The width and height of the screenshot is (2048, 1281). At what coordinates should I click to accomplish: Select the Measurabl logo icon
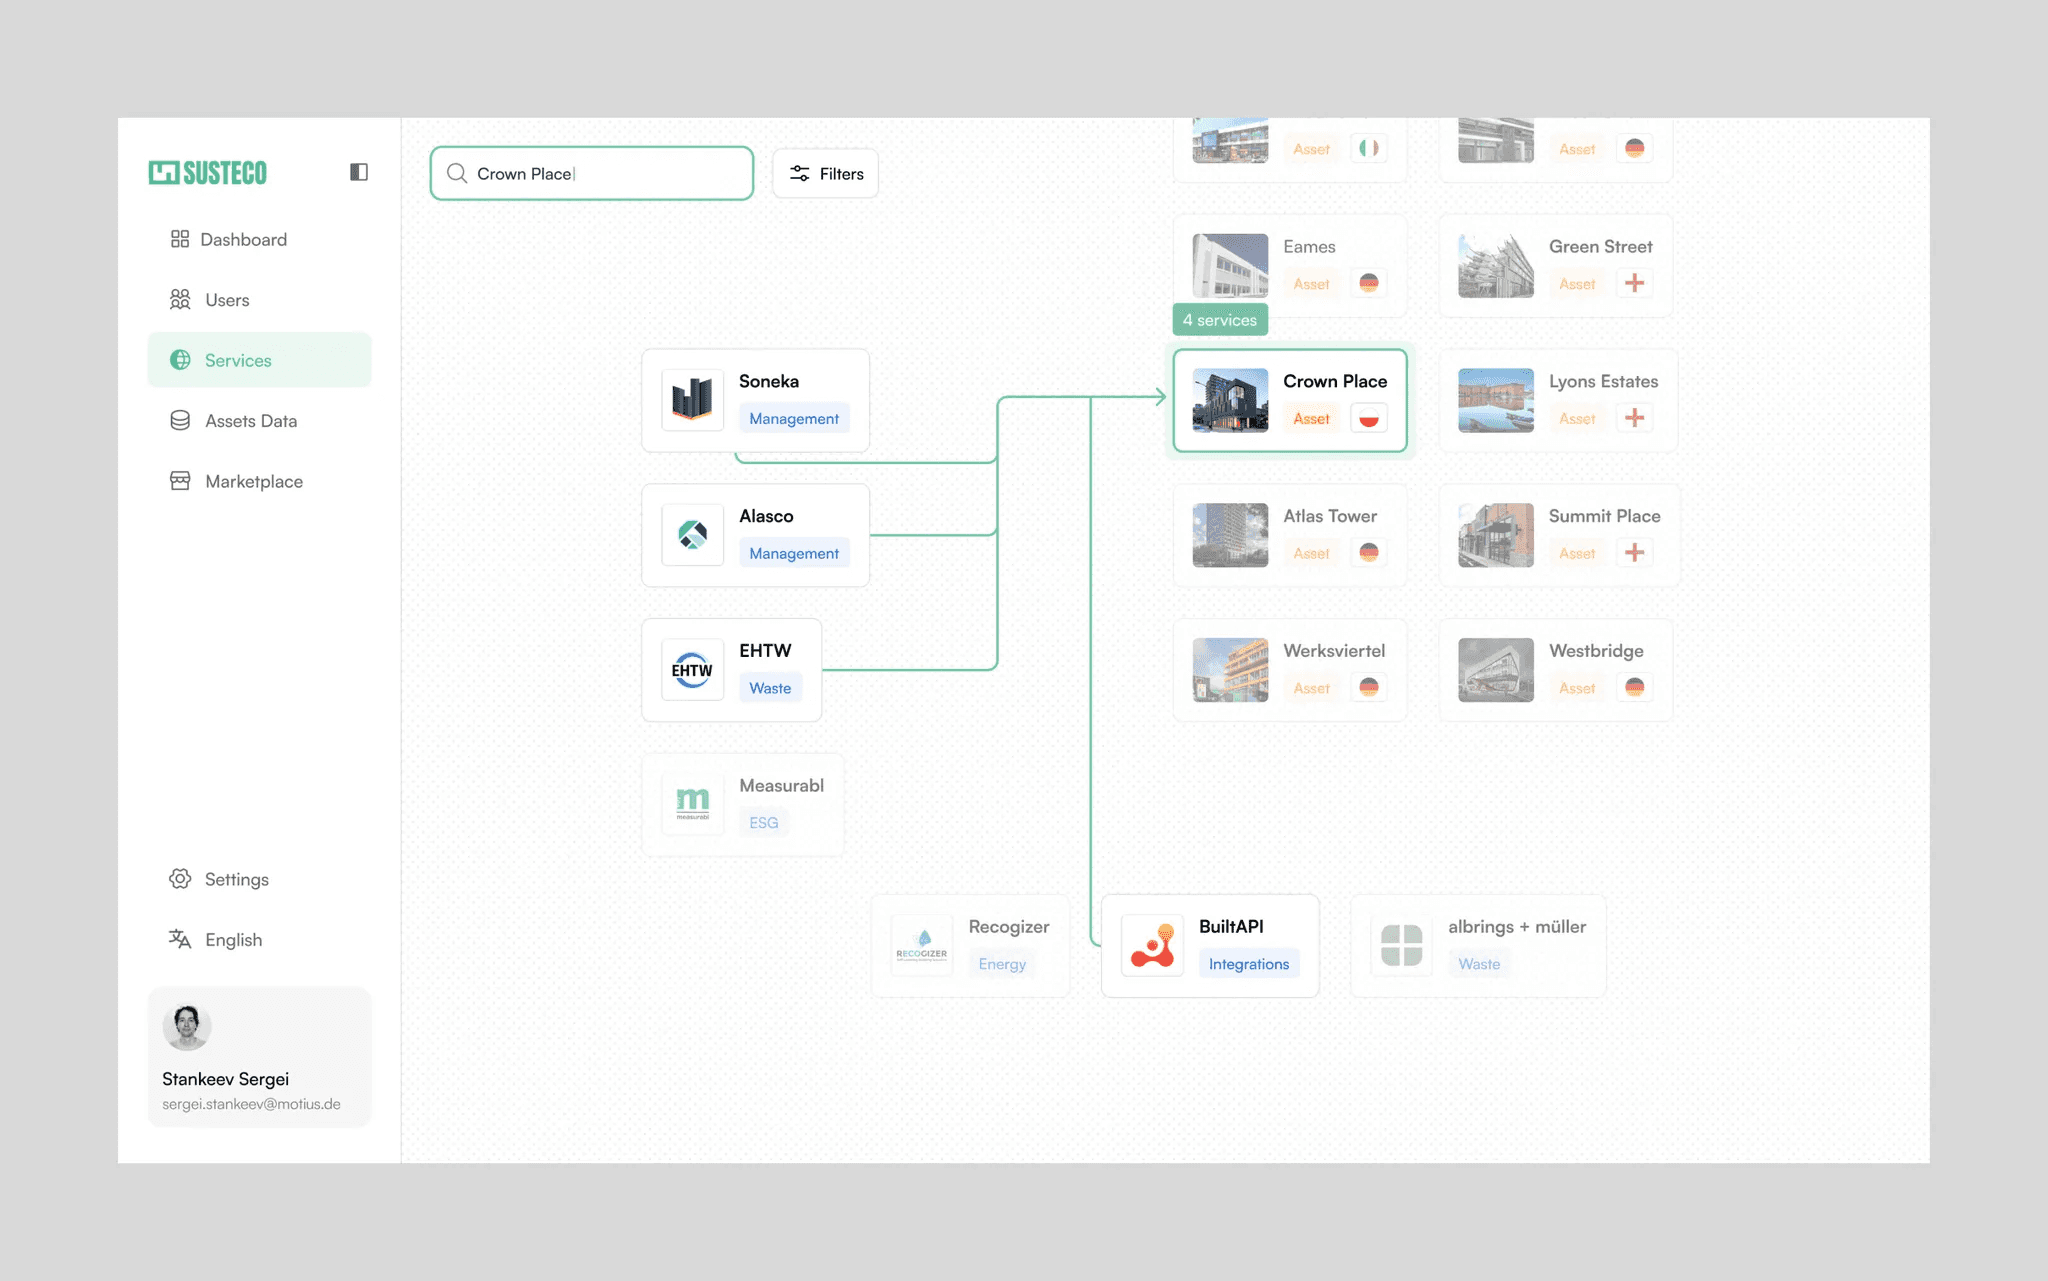coord(692,803)
